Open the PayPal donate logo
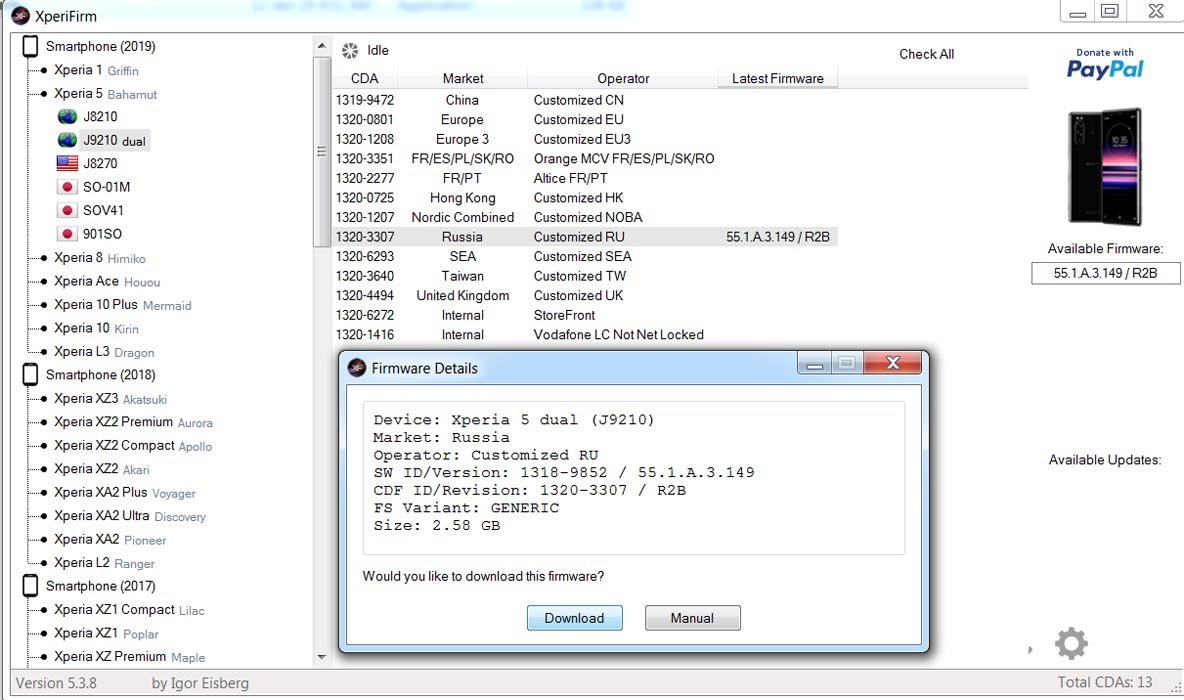Image resolution: width=1184 pixels, height=700 pixels. [x=1105, y=64]
